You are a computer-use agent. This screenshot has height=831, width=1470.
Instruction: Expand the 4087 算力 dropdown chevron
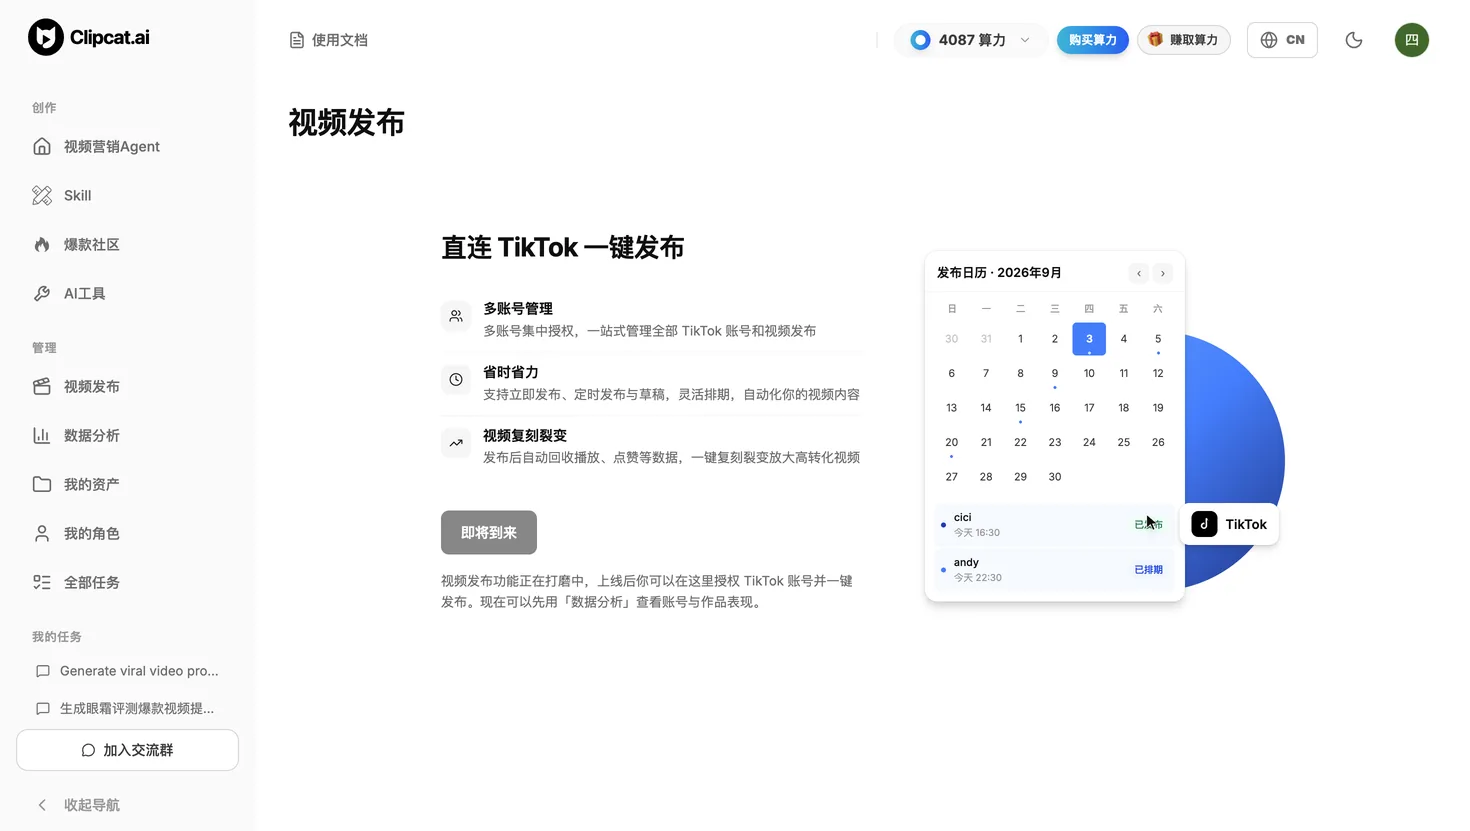[1025, 40]
